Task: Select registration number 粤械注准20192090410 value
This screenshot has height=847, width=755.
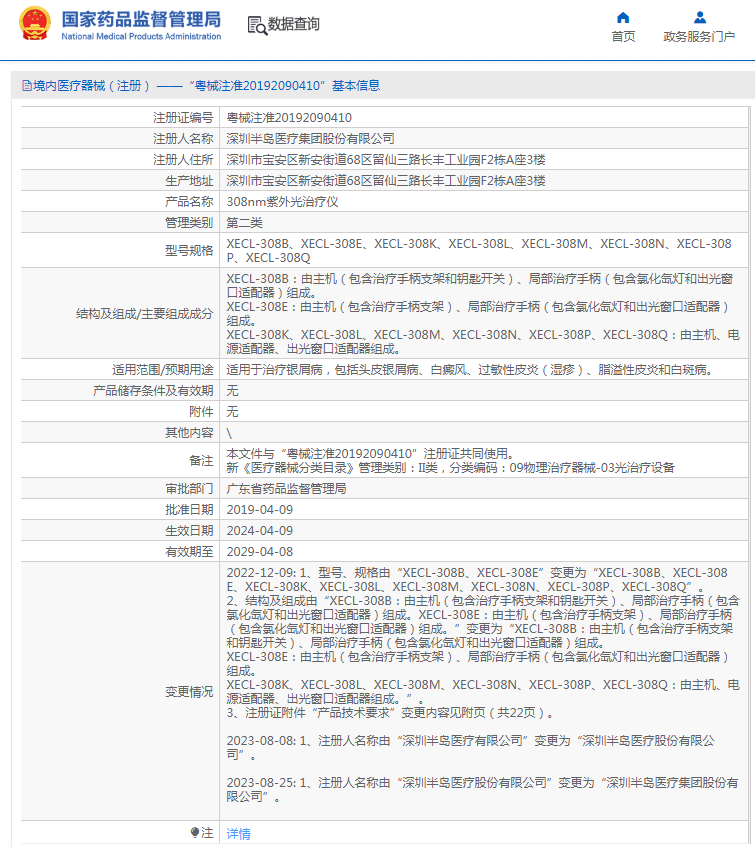Action: (289, 118)
